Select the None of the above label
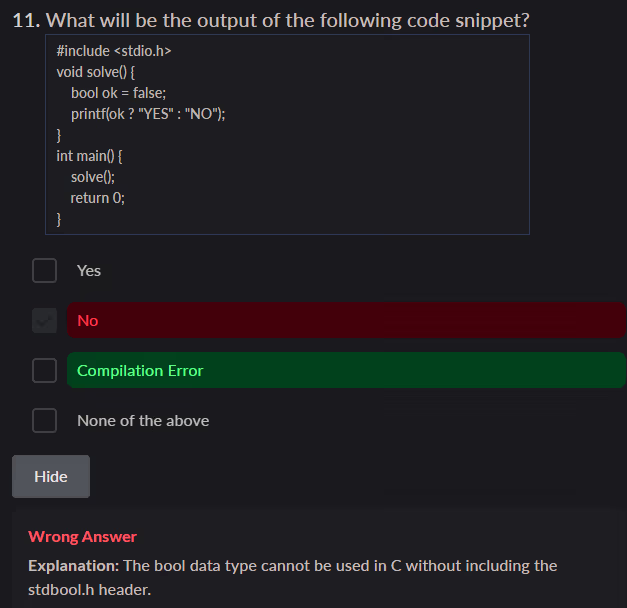 pos(143,421)
